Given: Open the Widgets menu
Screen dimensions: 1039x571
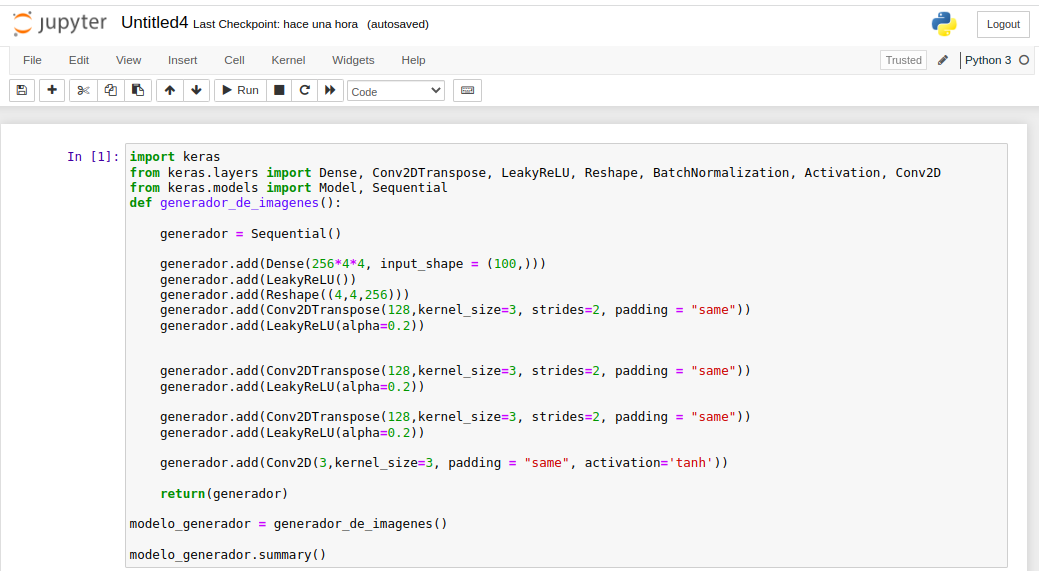Looking at the screenshot, I should point(353,60).
